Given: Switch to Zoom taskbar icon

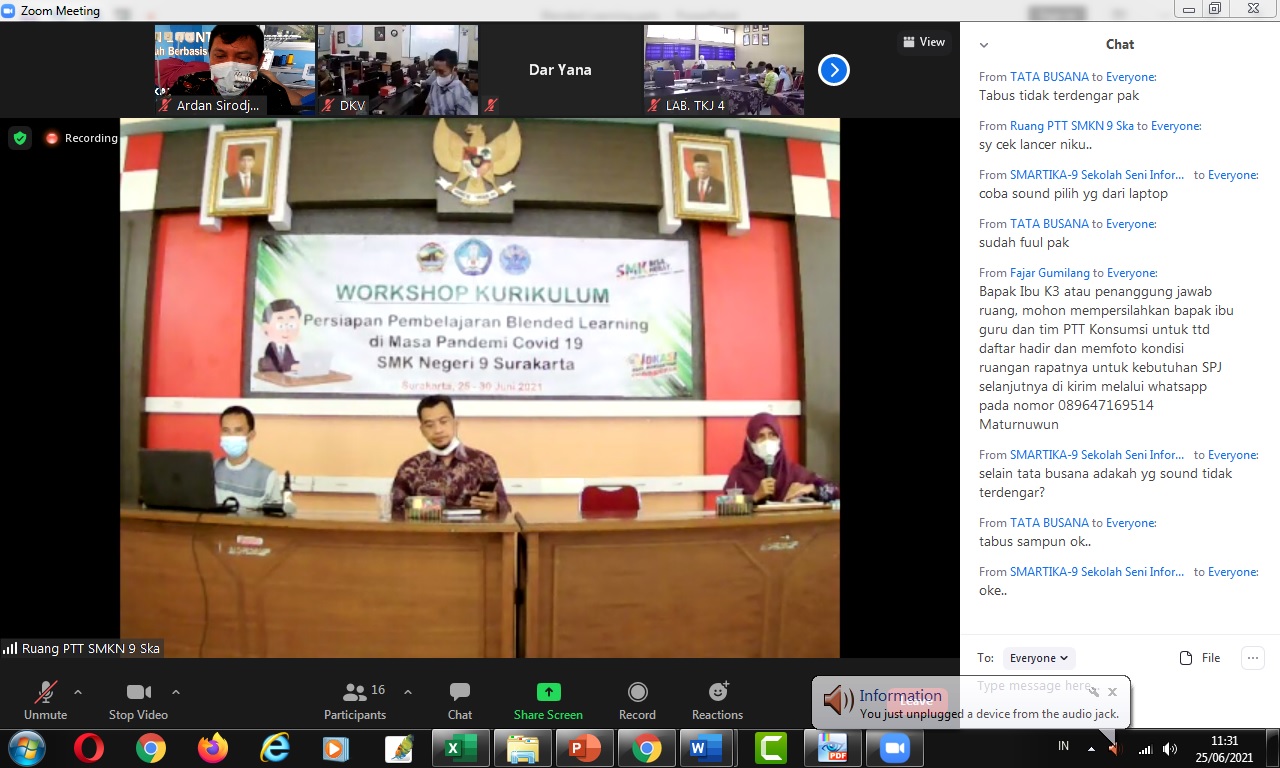Looking at the screenshot, I should (x=893, y=748).
